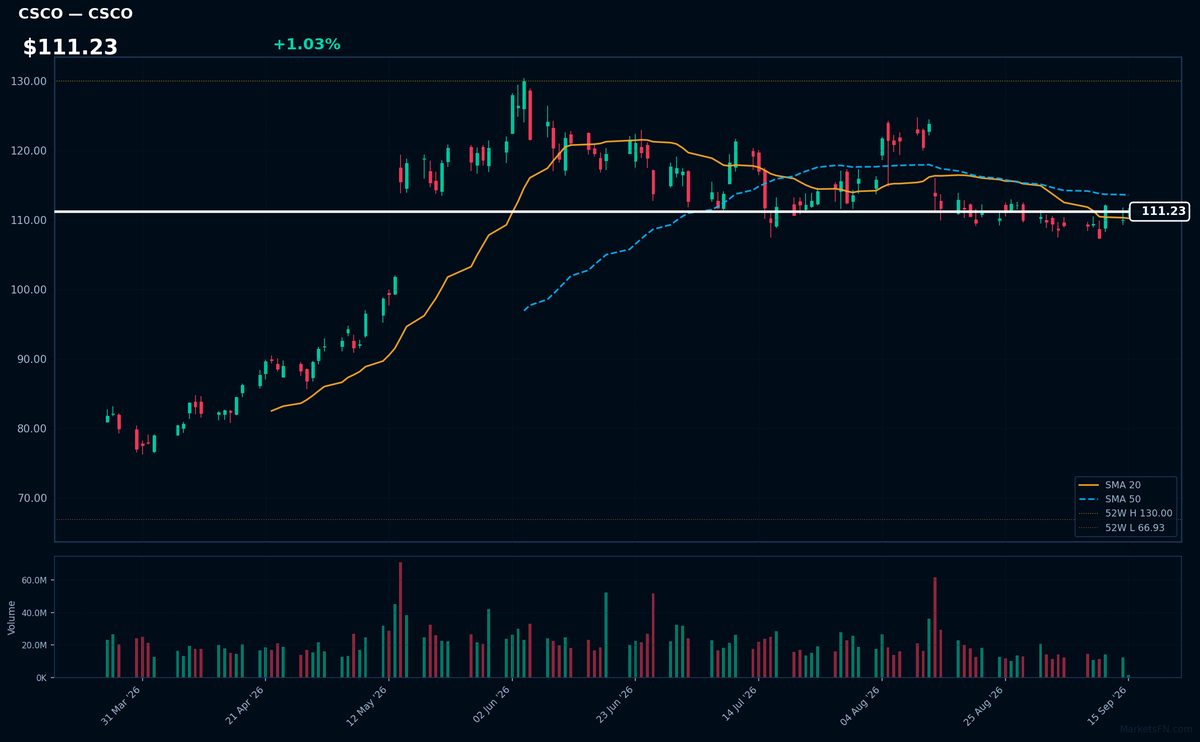Click the 130.00 price axis label
Image resolution: width=1200 pixels, height=742 pixels.
[x=30, y=81]
